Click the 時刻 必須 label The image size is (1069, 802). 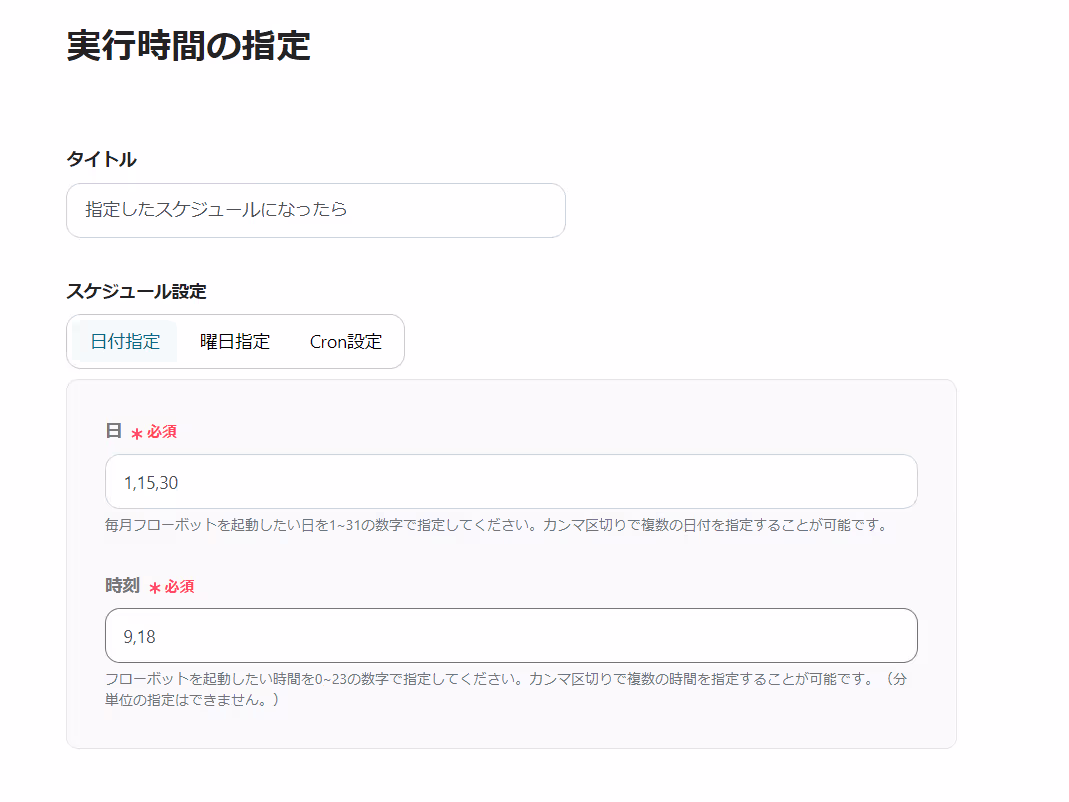(150, 586)
